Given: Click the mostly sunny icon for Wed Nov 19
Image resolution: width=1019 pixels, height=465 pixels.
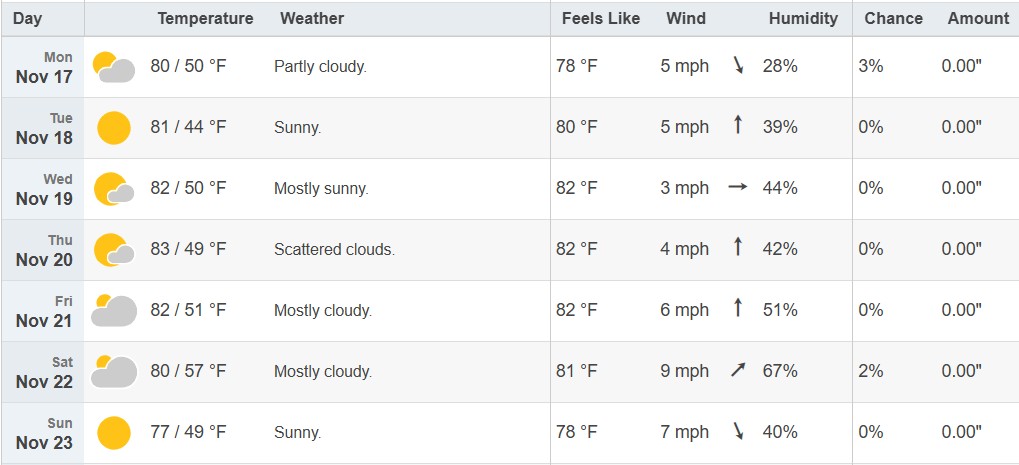Looking at the screenshot, I should (x=114, y=189).
